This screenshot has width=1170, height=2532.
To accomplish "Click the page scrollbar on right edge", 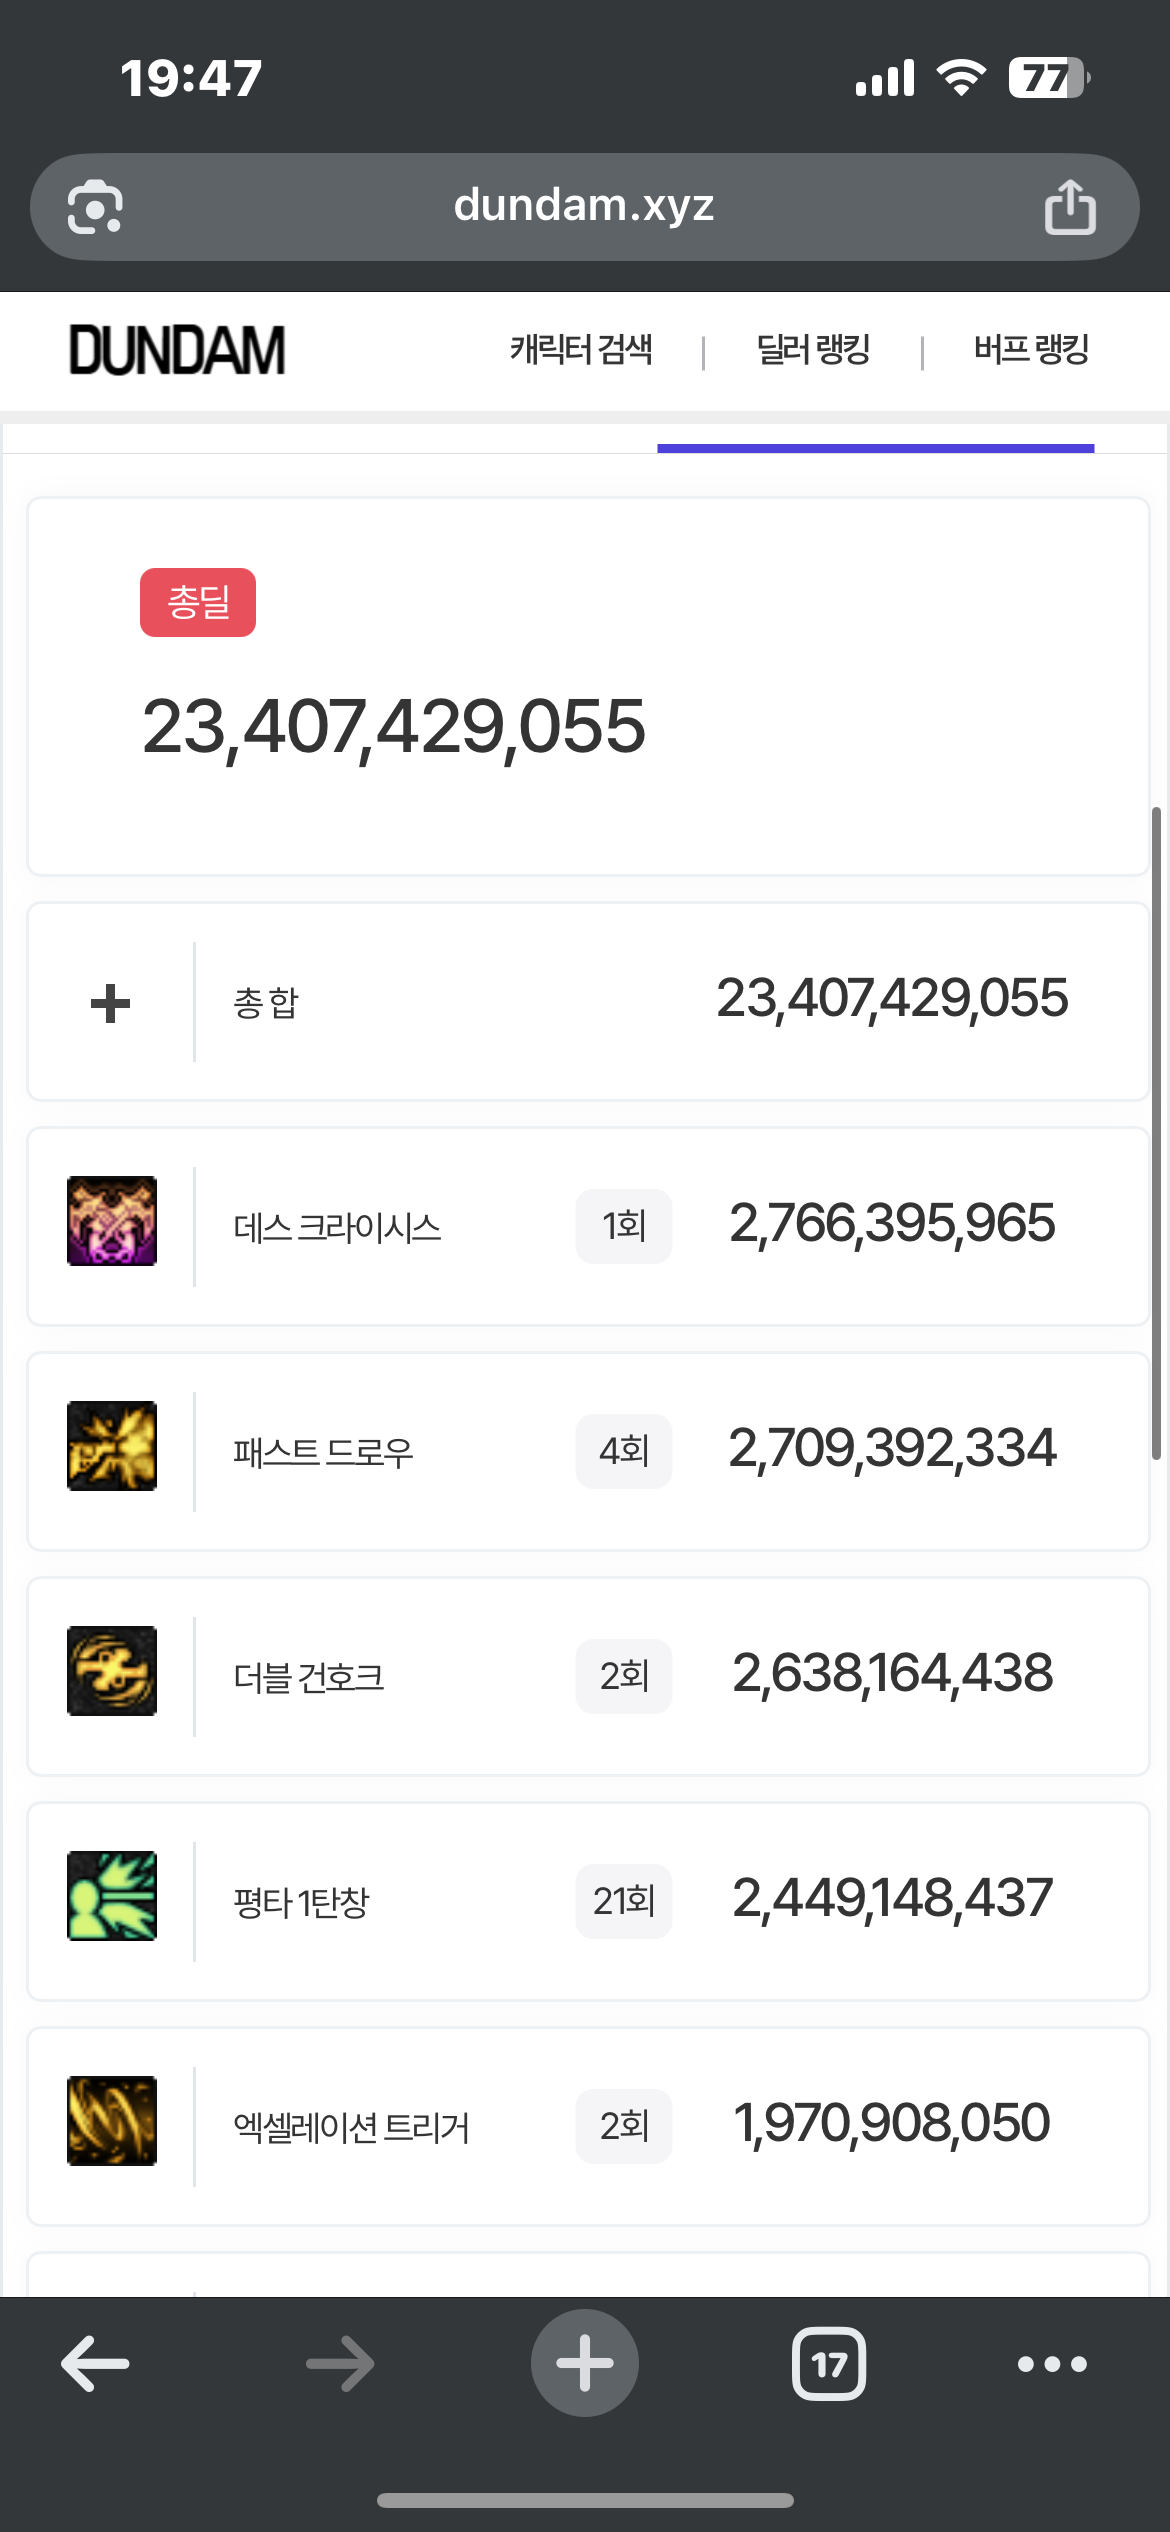I will [1156, 1130].
